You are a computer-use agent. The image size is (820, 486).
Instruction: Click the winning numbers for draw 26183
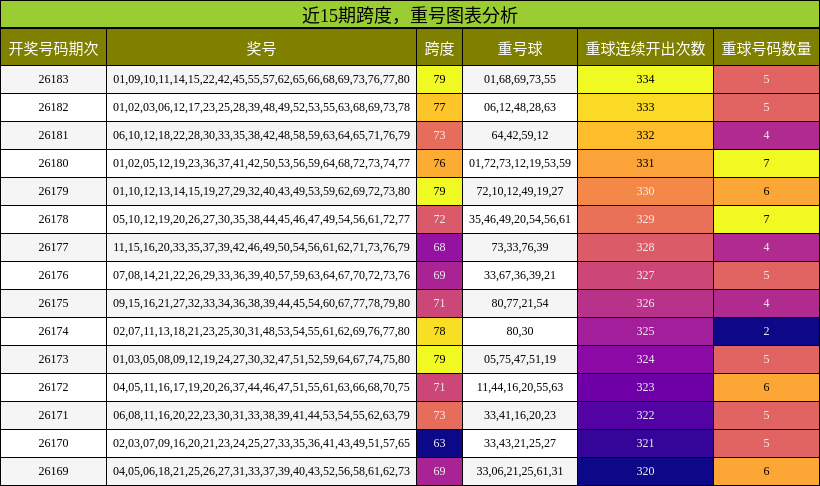pyautogui.click(x=261, y=80)
